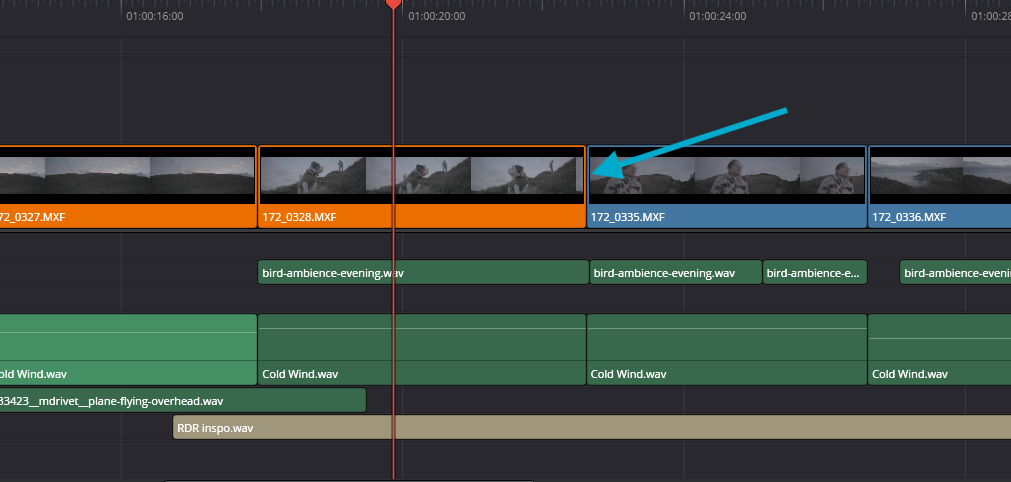Screen dimensions: 1011x482
Task: Select bird-ambience-evening.wav clip below 172_0328.MXF
Action: (x=422, y=272)
